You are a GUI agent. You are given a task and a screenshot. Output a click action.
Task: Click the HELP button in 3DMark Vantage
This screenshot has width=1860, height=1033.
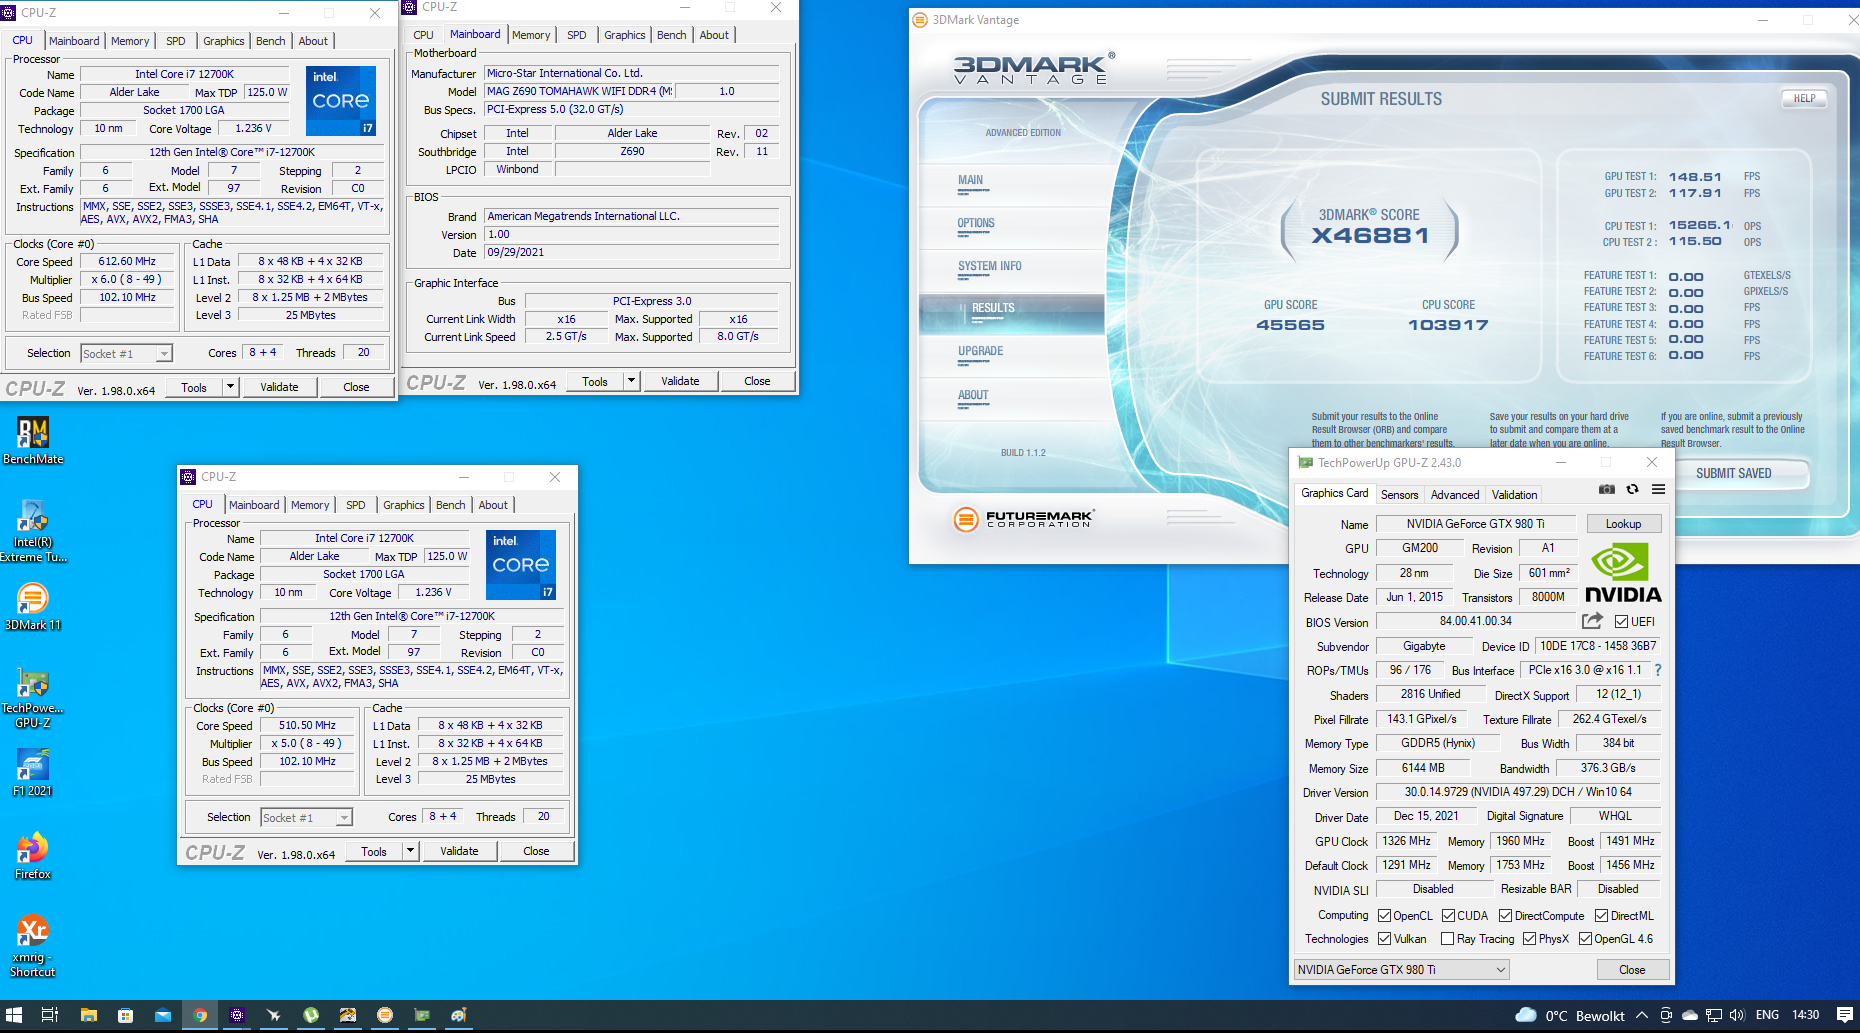tap(1804, 98)
